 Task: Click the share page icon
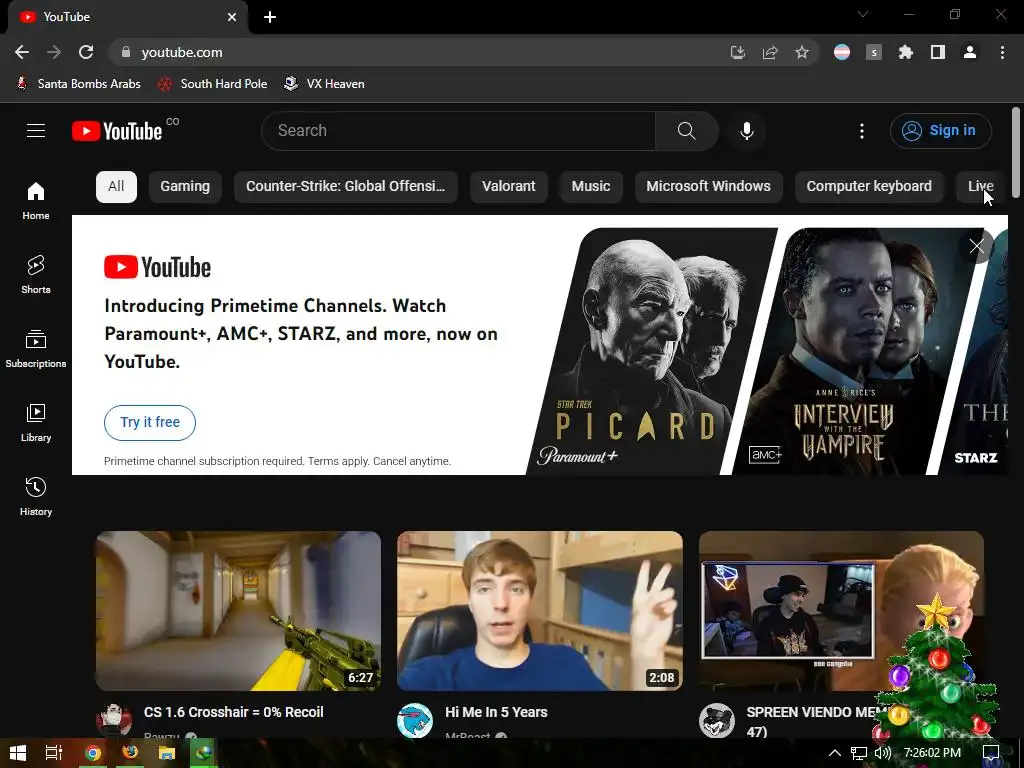pos(770,52)
